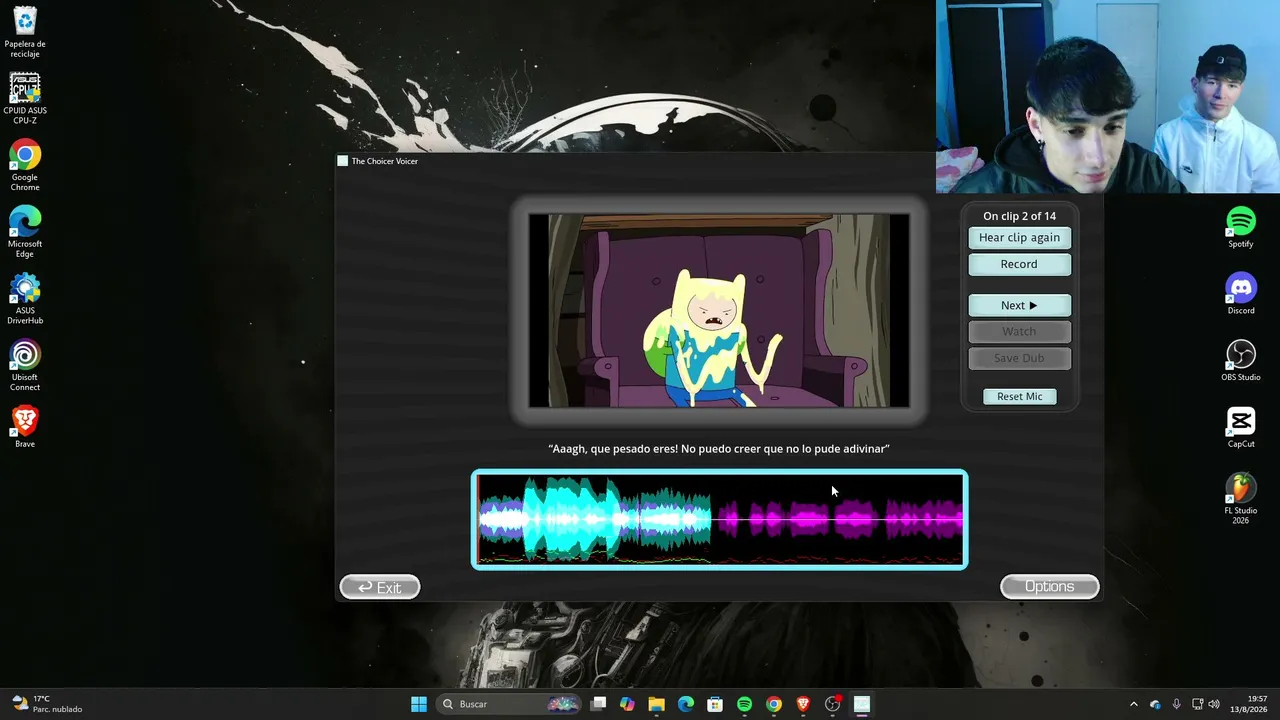Select the Brave browser desktop icon
Viewport: 1280px width, 720px height.
click(x=25, y=427)
